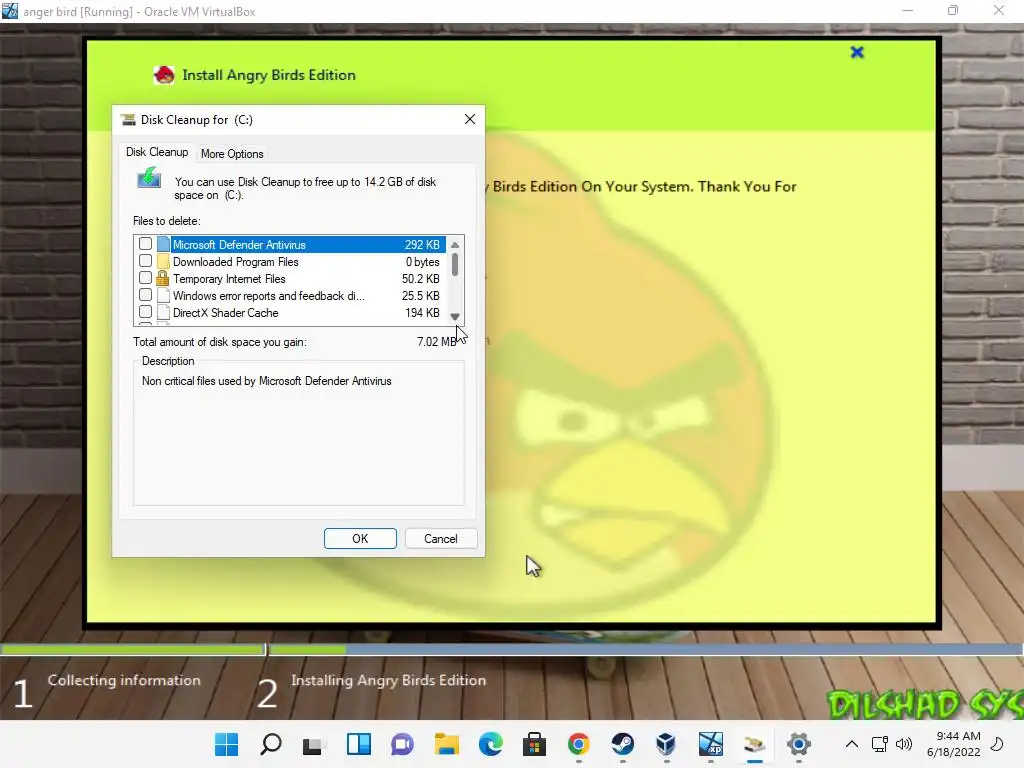1024x768 pixels.
Task: Open Steam from the taskbar
Action: tap(622, 744)
